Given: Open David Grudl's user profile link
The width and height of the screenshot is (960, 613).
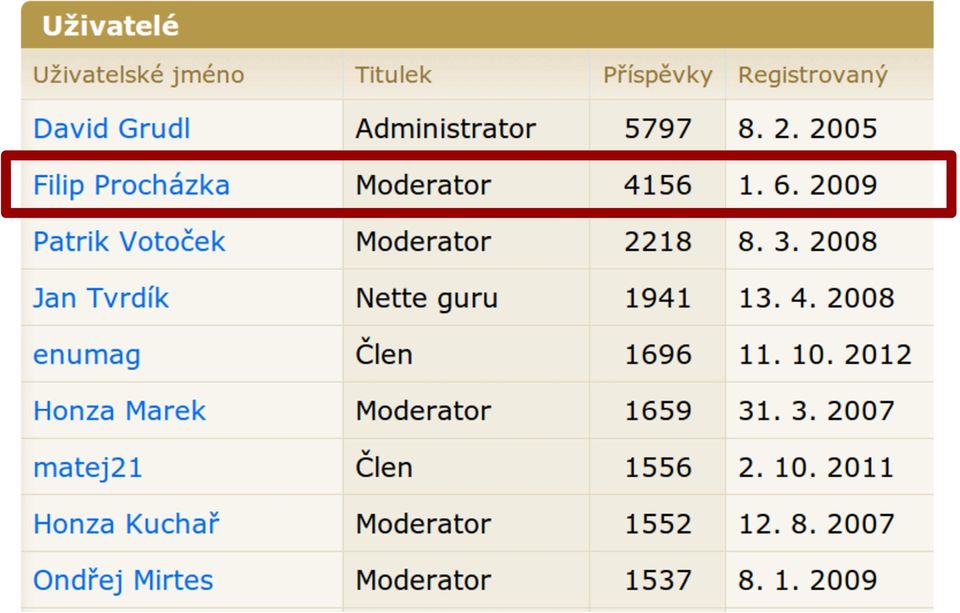Looking at the screenshot, I should click(x=111, y=129).
